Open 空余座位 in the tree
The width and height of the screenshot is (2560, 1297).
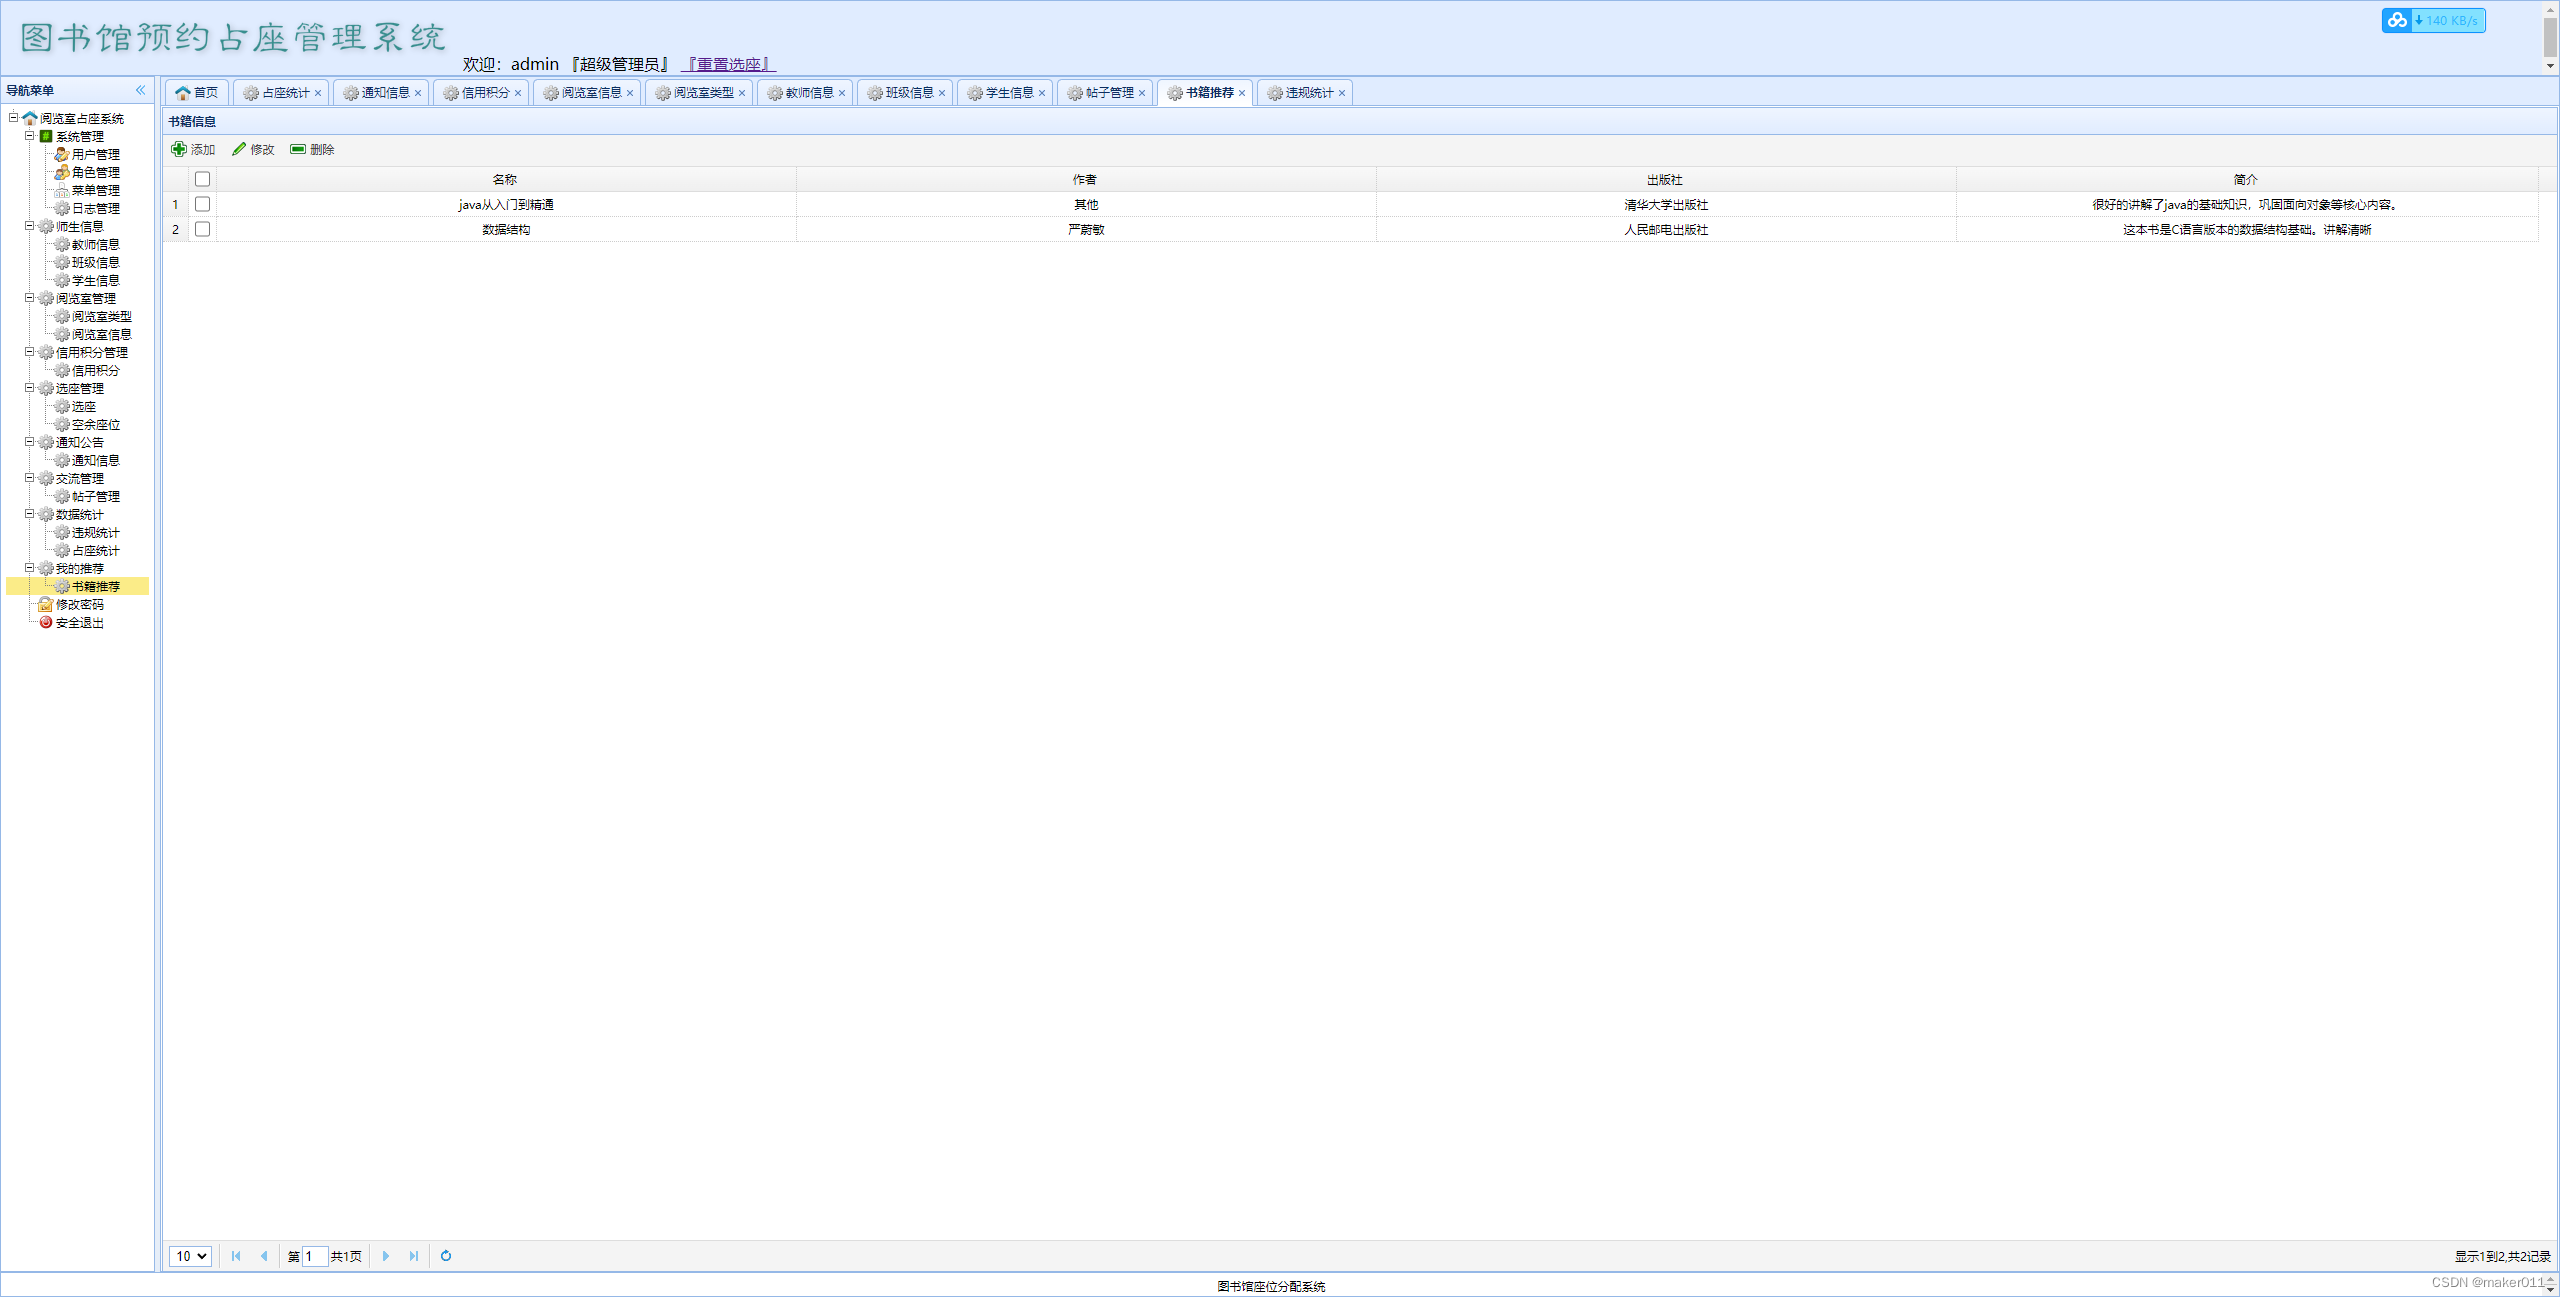pos(96,424)
